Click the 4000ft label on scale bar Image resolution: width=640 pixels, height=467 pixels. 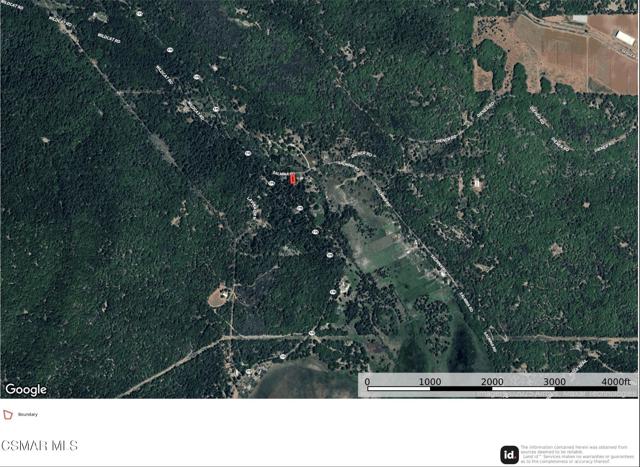pyautogui.click(x=616, y=382)
